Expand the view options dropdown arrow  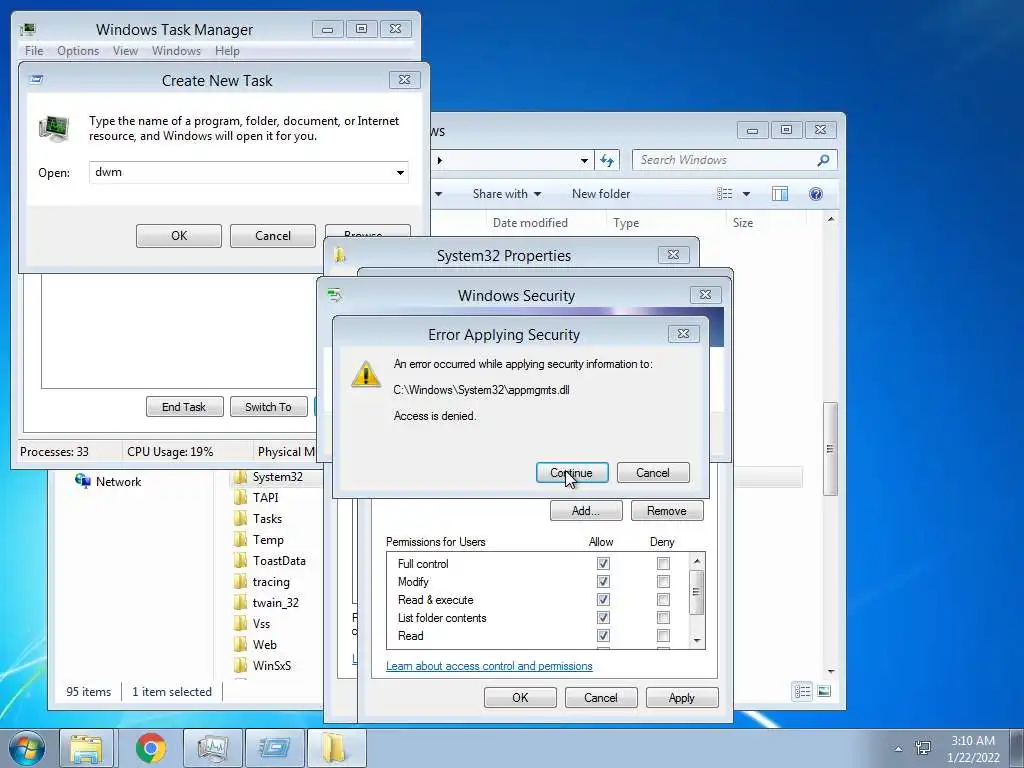tap(746, 194)
